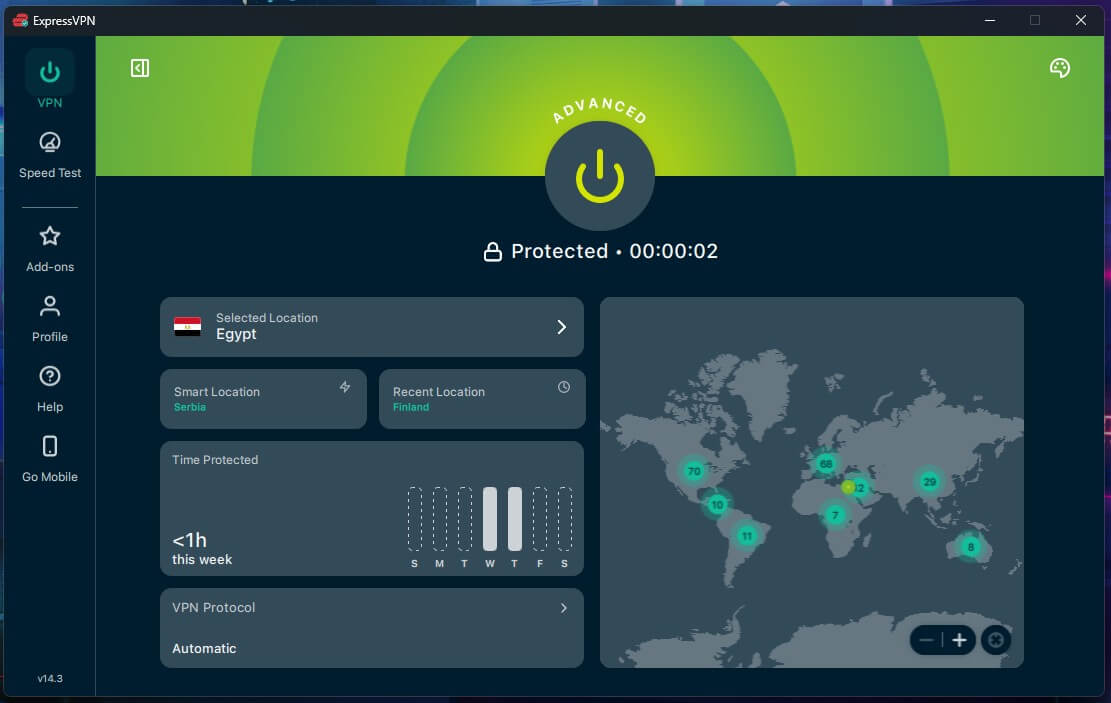Click the Time Protected card title
This screenshot has width=1111, height=703.
(x=215, y=460)
